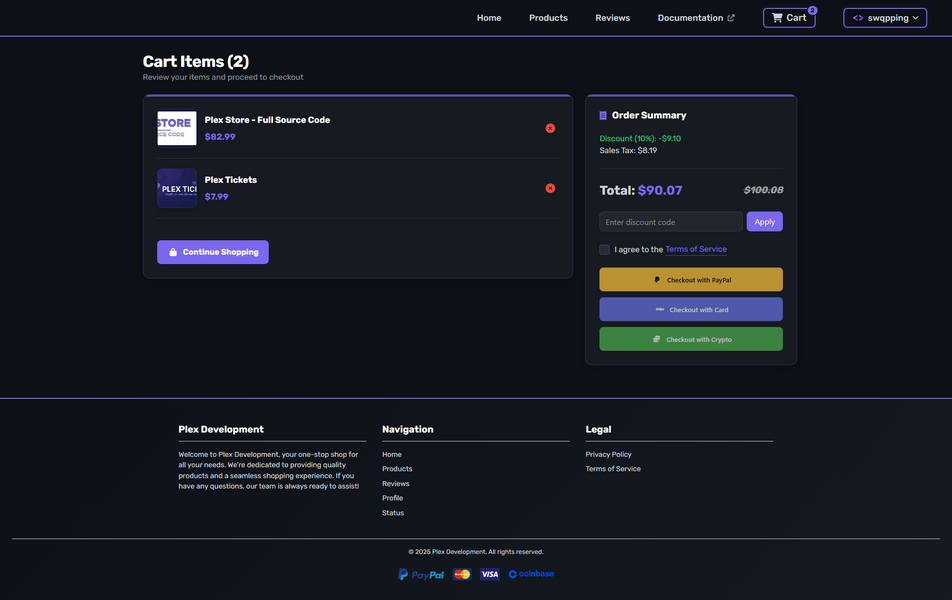Open the Plex Tickets product thumbnail
The width and height of the screenshot is (952, 600).
pyautogui.click(x=177, y=188)
